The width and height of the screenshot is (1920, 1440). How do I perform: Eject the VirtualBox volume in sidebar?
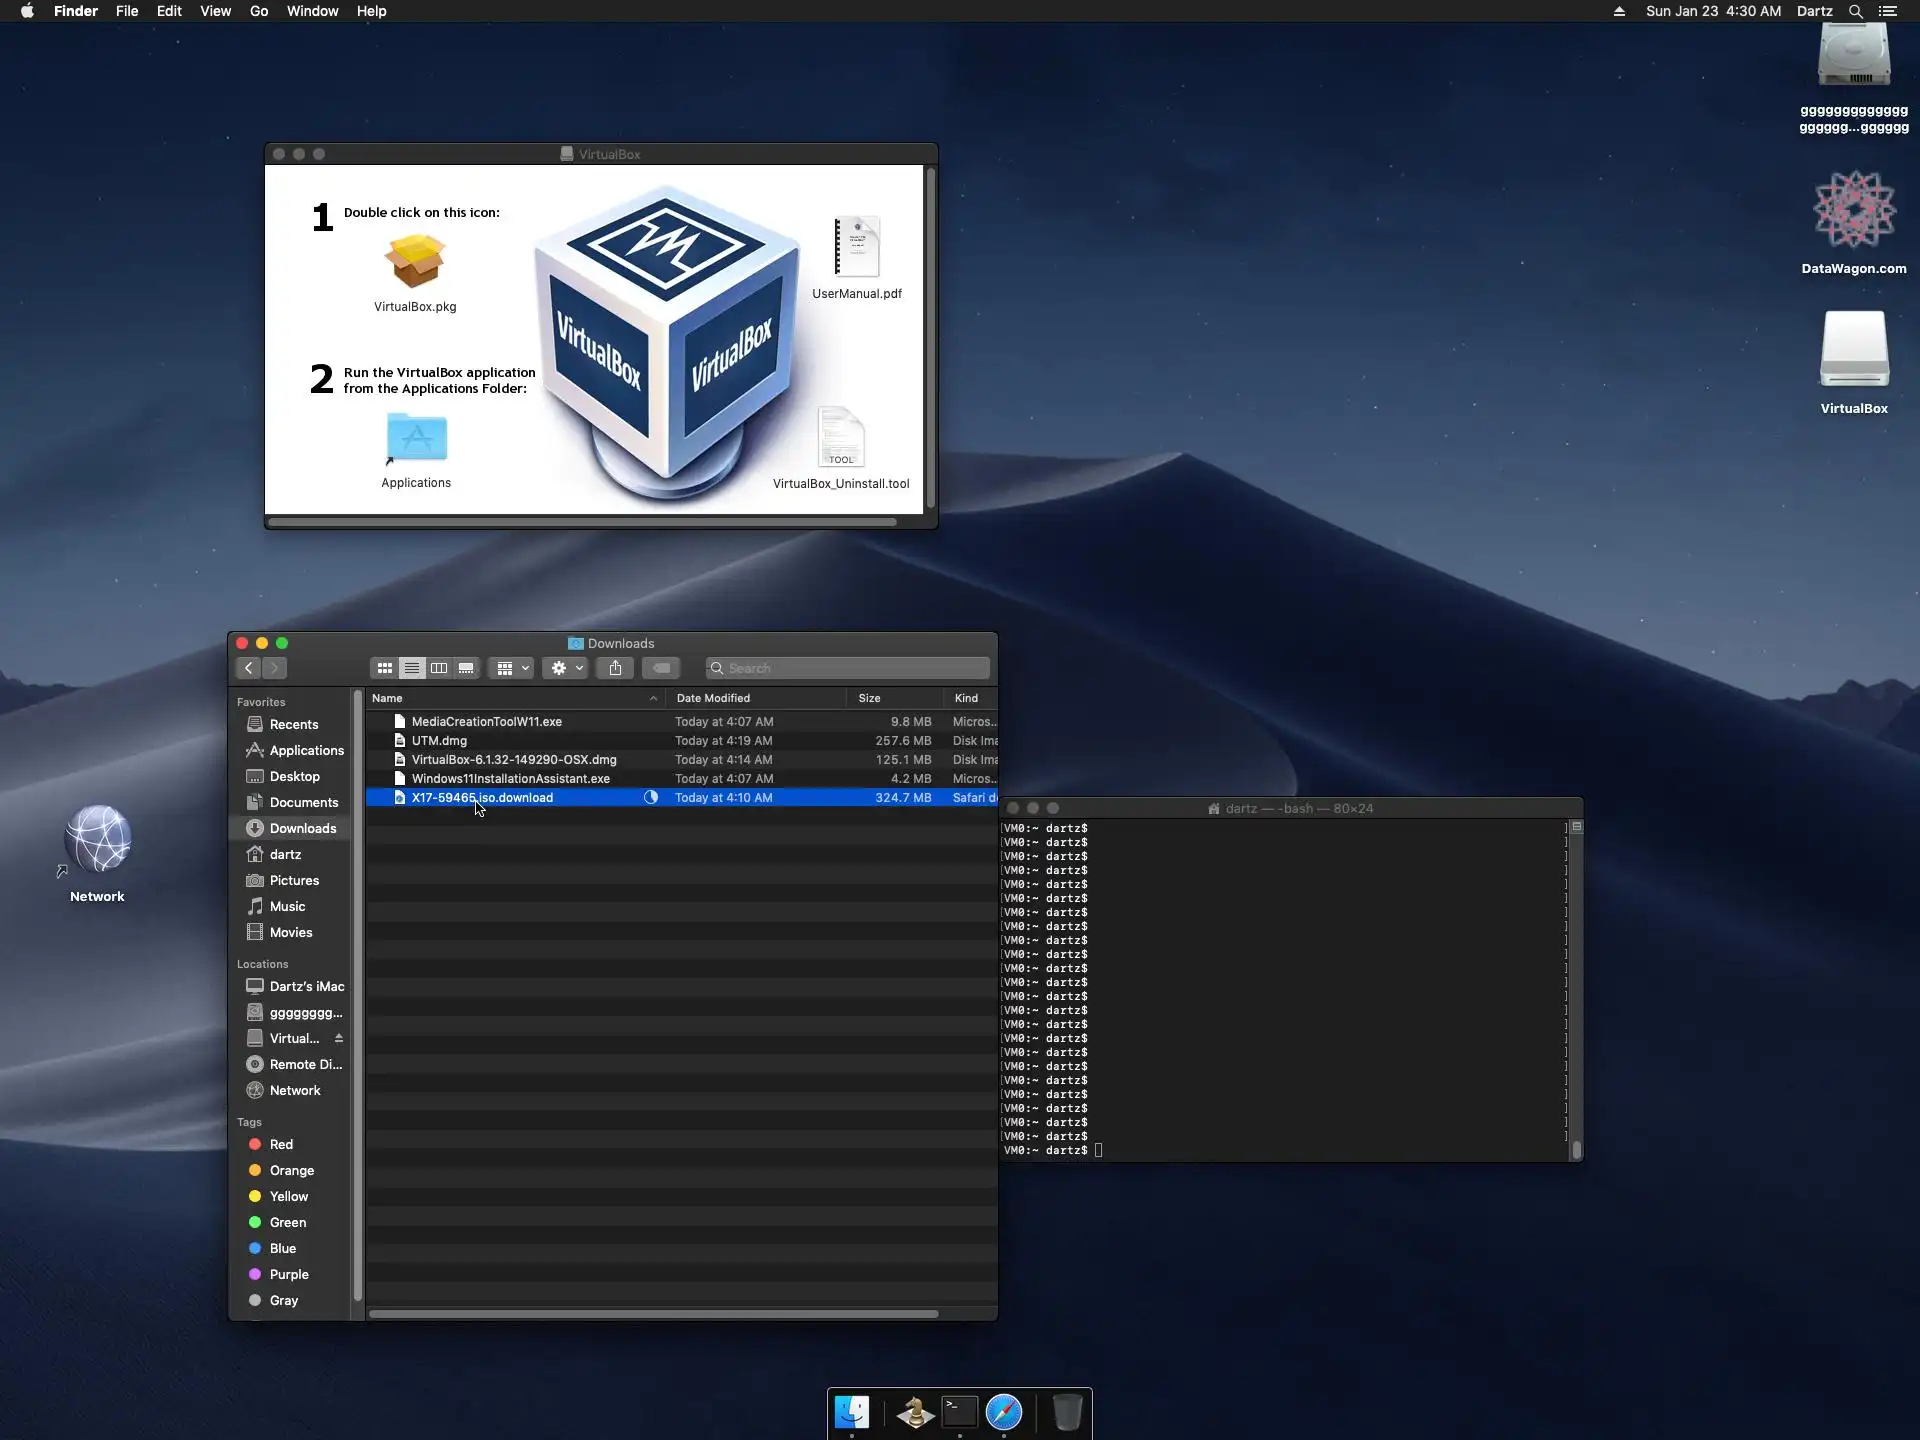point(339,1038)
